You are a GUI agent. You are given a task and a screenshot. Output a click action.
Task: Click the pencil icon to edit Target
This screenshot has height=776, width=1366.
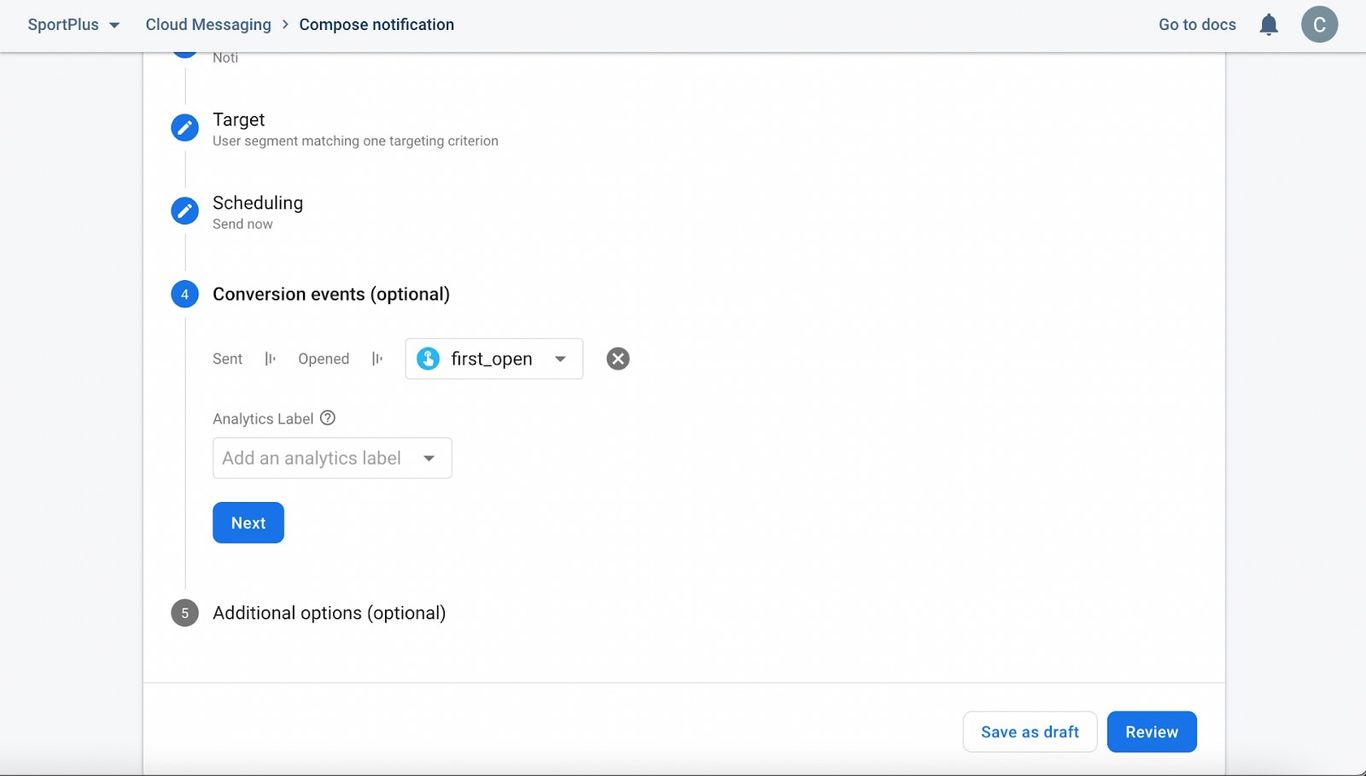(x=184, y=127)
